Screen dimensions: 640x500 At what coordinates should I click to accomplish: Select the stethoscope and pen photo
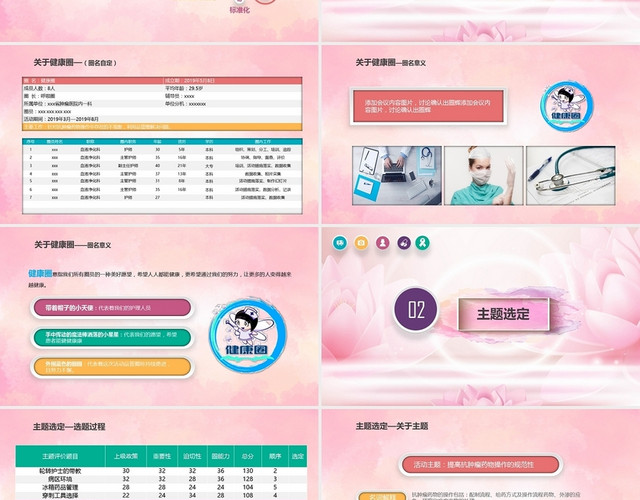(x=571, y=176)
